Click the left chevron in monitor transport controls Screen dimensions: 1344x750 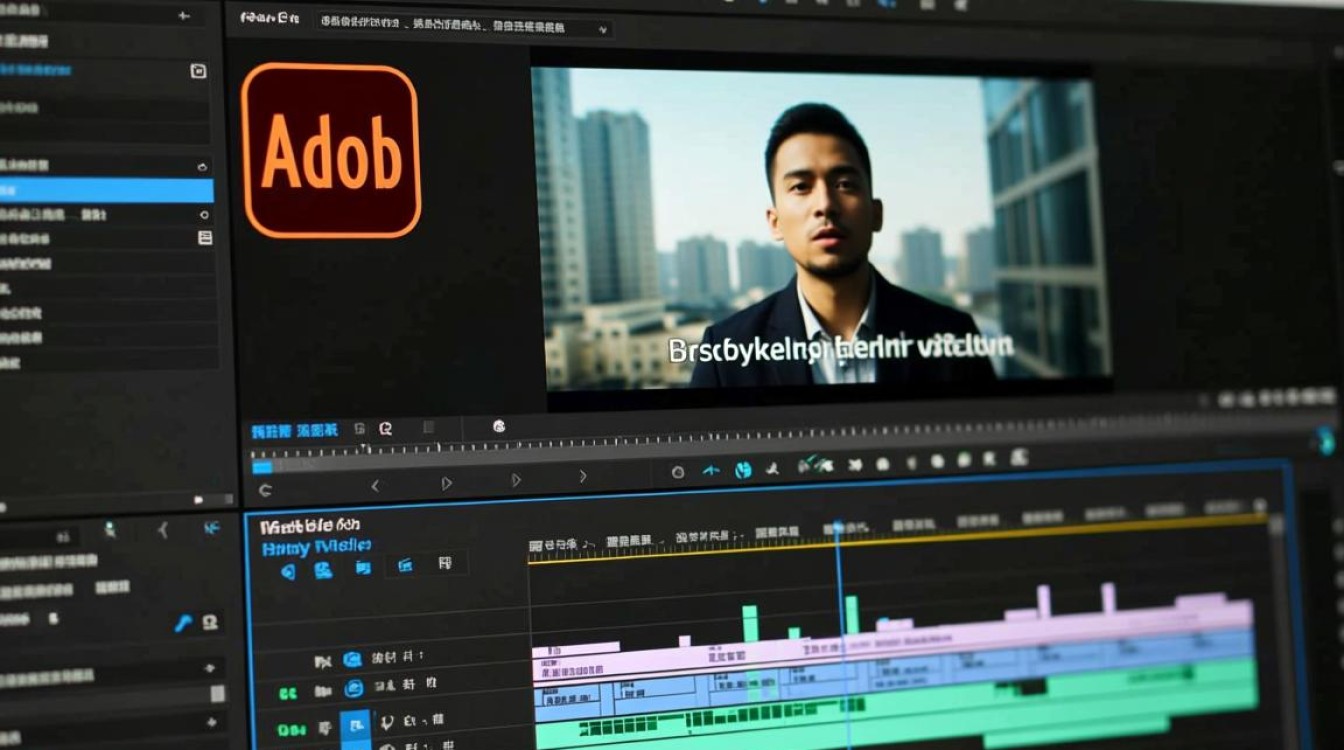tap(376, 486)
